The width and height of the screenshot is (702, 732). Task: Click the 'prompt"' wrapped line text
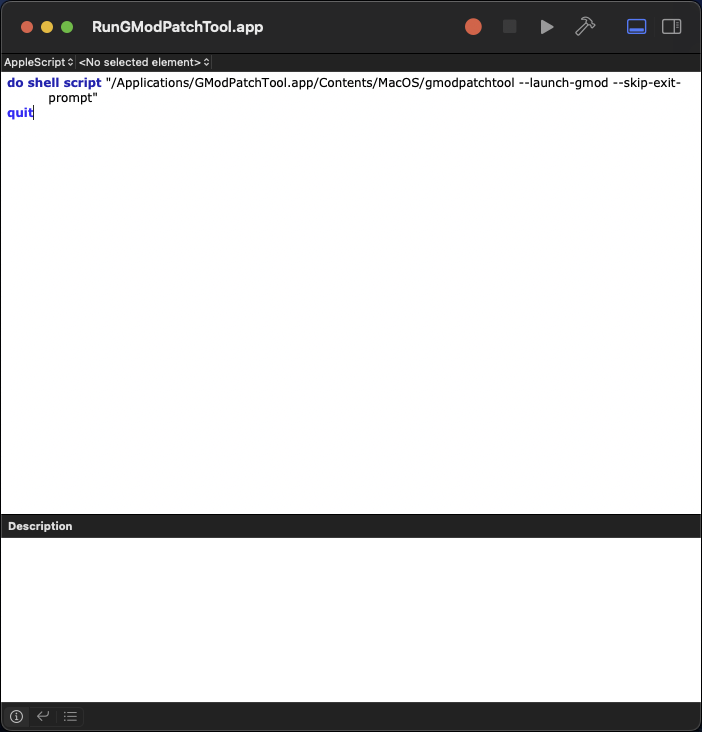pyautogui.click(x=73, y=98)
